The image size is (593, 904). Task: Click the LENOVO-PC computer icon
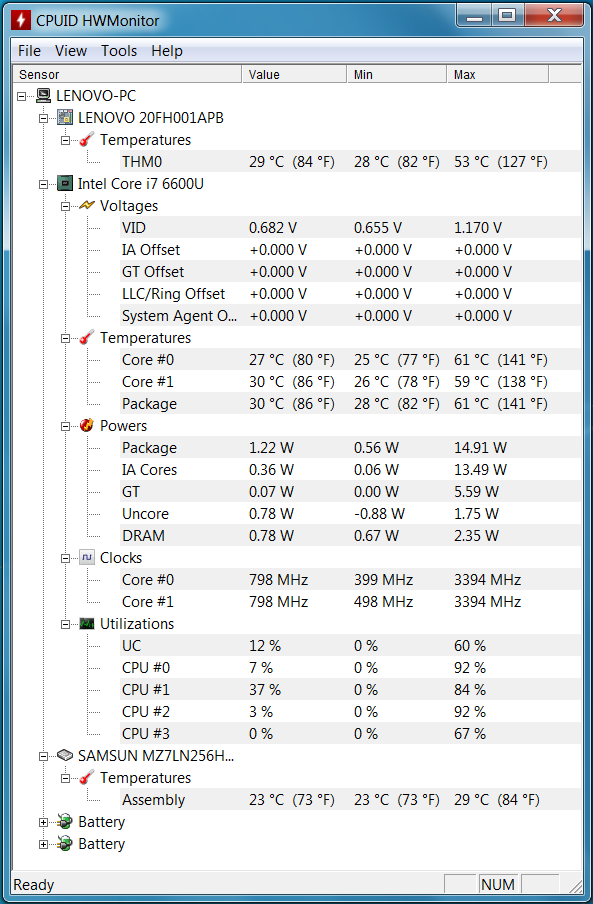point(43,96)
